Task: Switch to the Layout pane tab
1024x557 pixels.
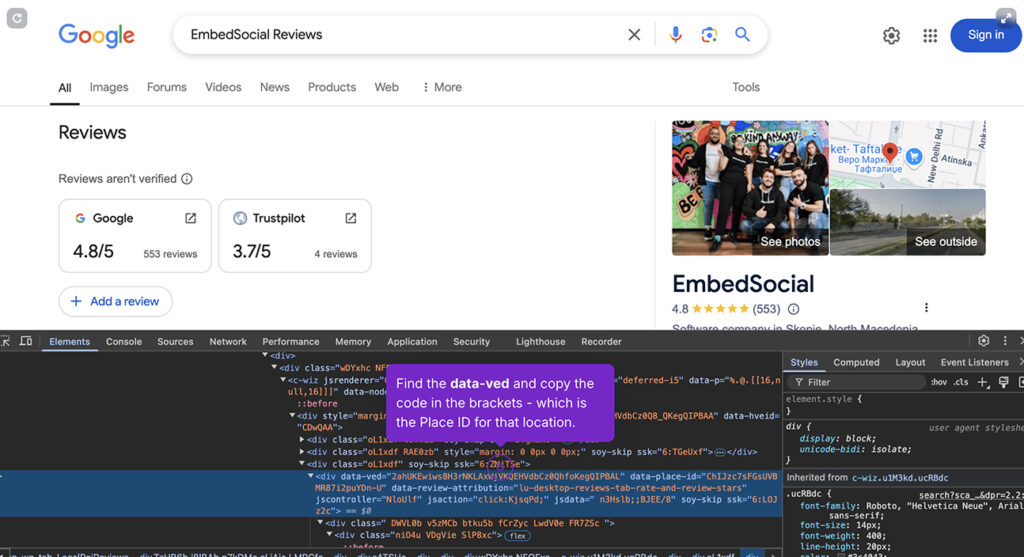Action: click(910, 362)
